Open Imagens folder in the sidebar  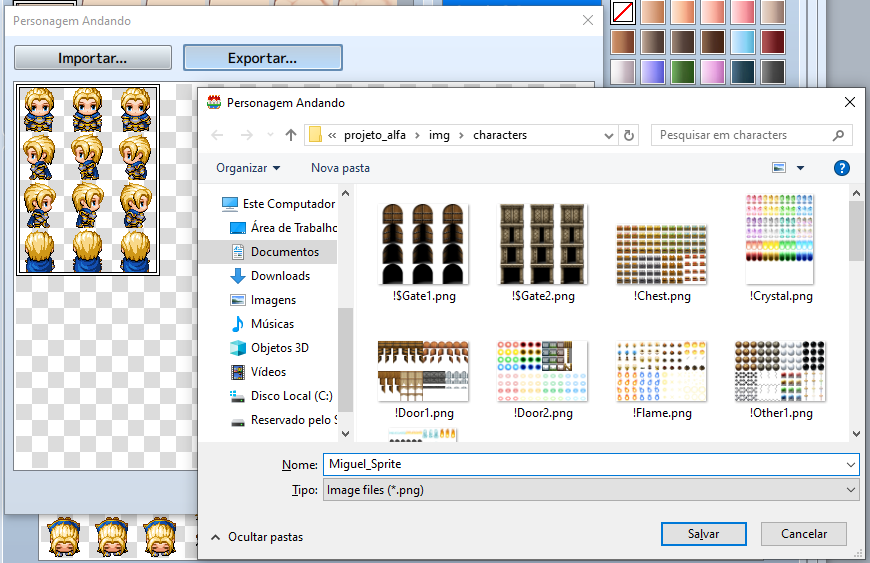tap(263, 300)
